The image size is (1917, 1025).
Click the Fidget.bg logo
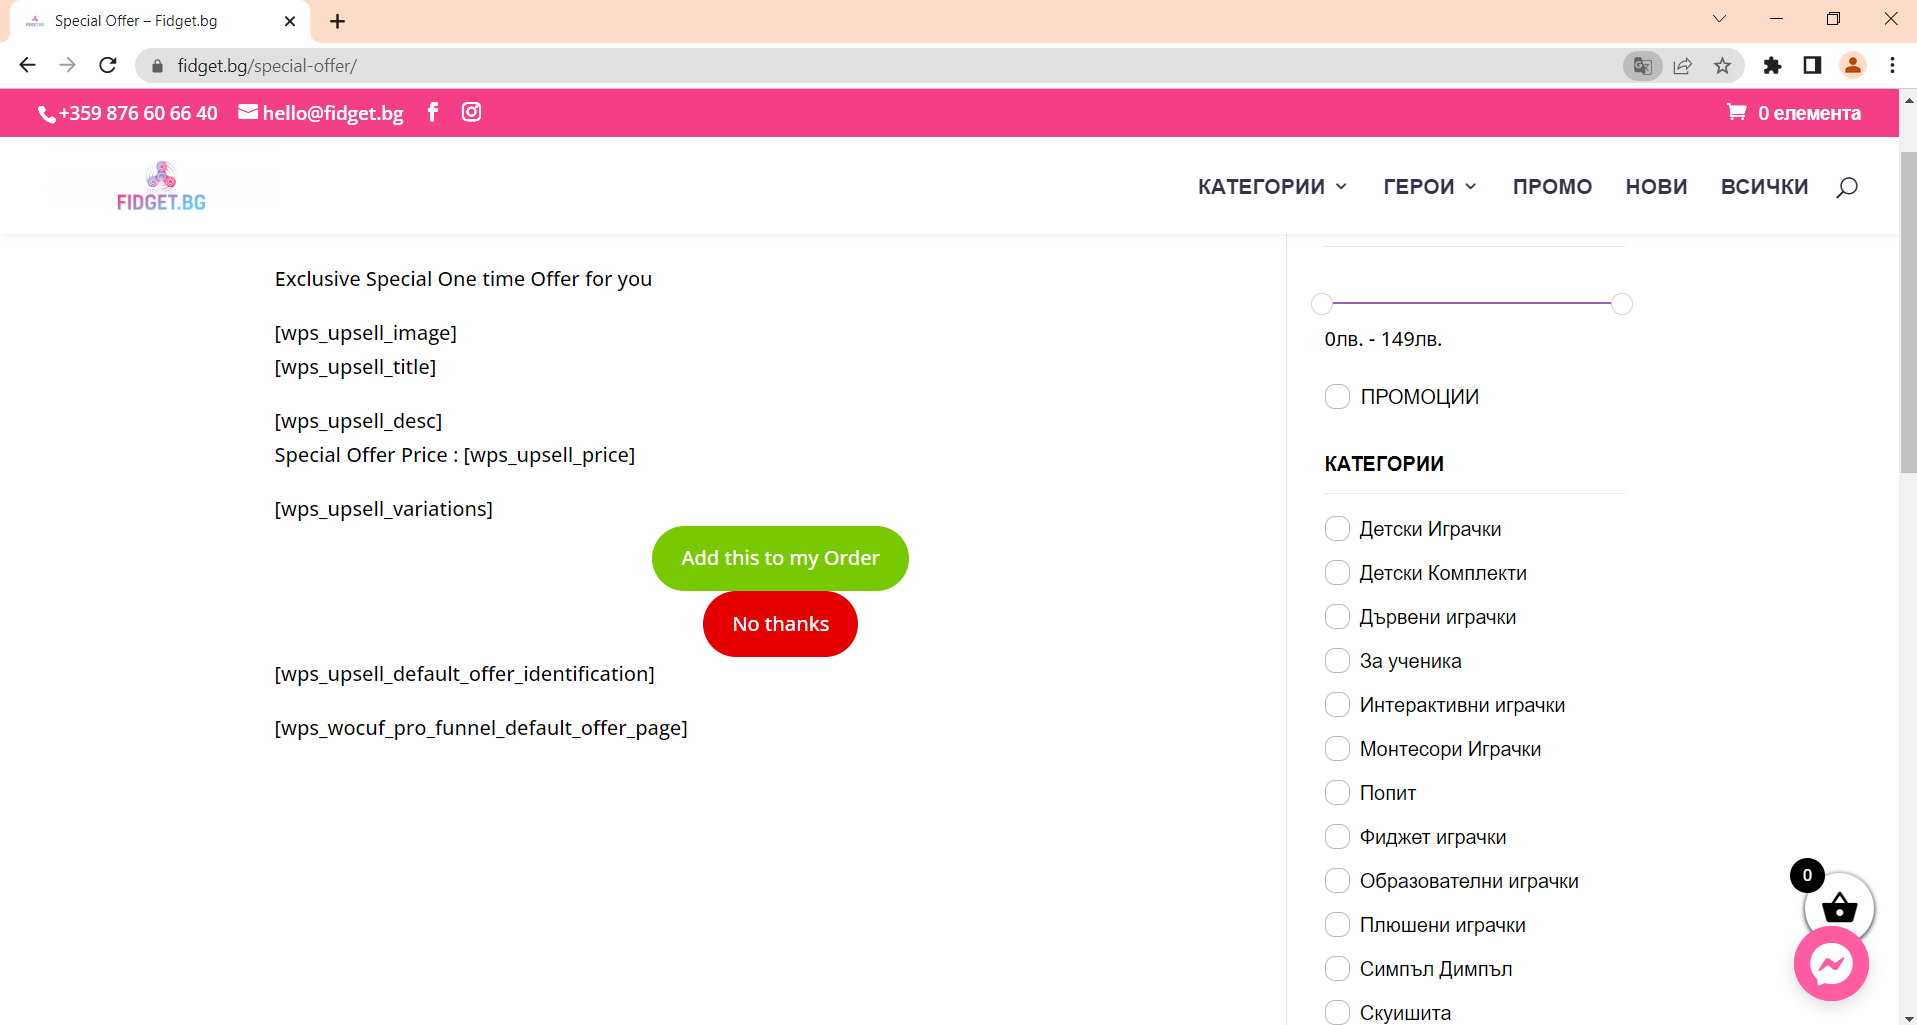pos(160,185)
